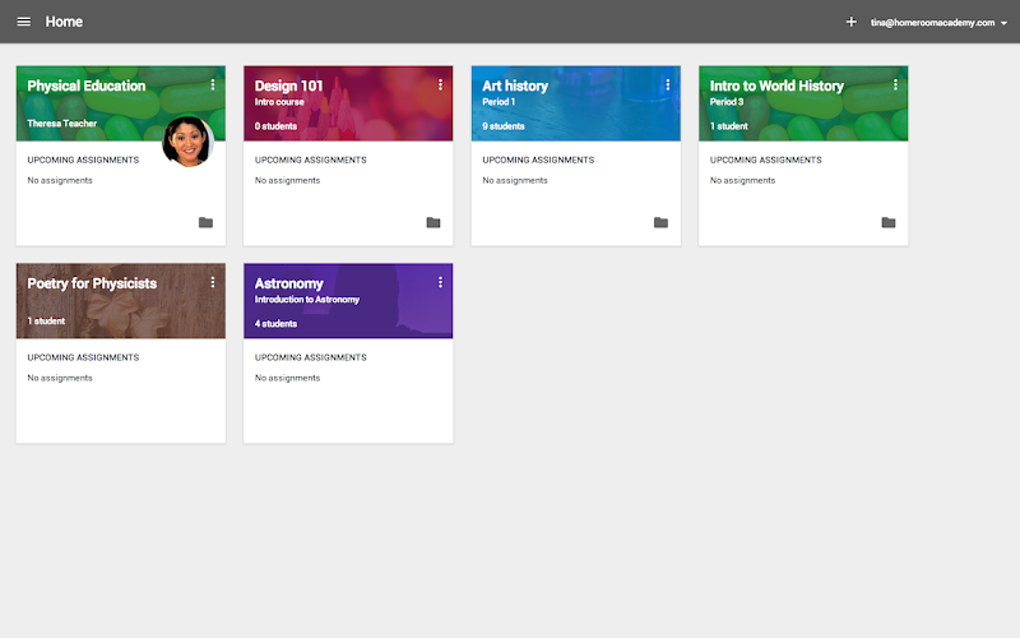Open the Physical Education class folder
Screen dimensions: 1020x638
pyautogui.click(x=206, y=222)
